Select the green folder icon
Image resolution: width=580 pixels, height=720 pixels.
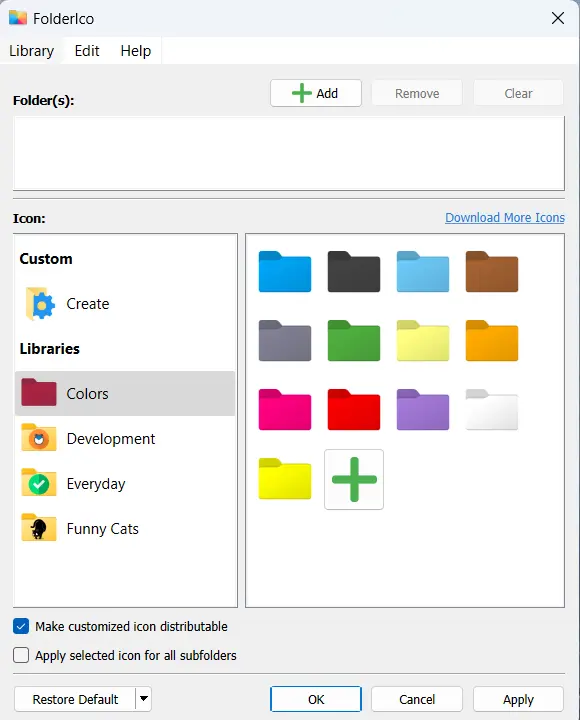(354, 340)
